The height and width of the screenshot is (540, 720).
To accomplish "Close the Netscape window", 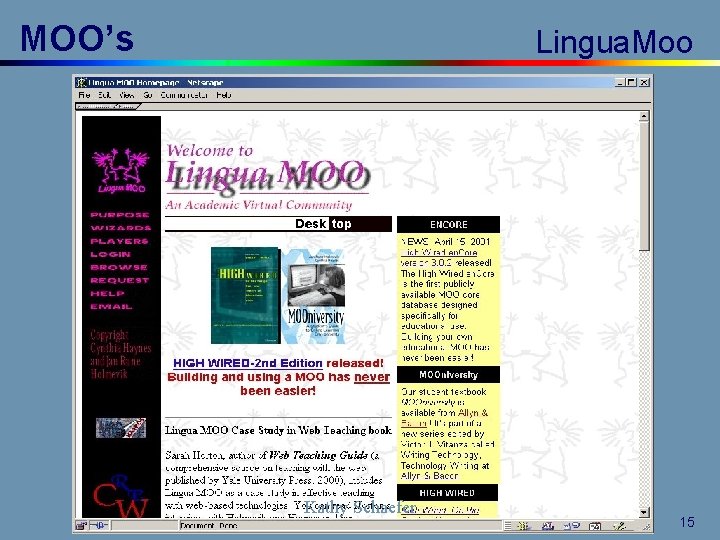I will click(x=644, y=82).
